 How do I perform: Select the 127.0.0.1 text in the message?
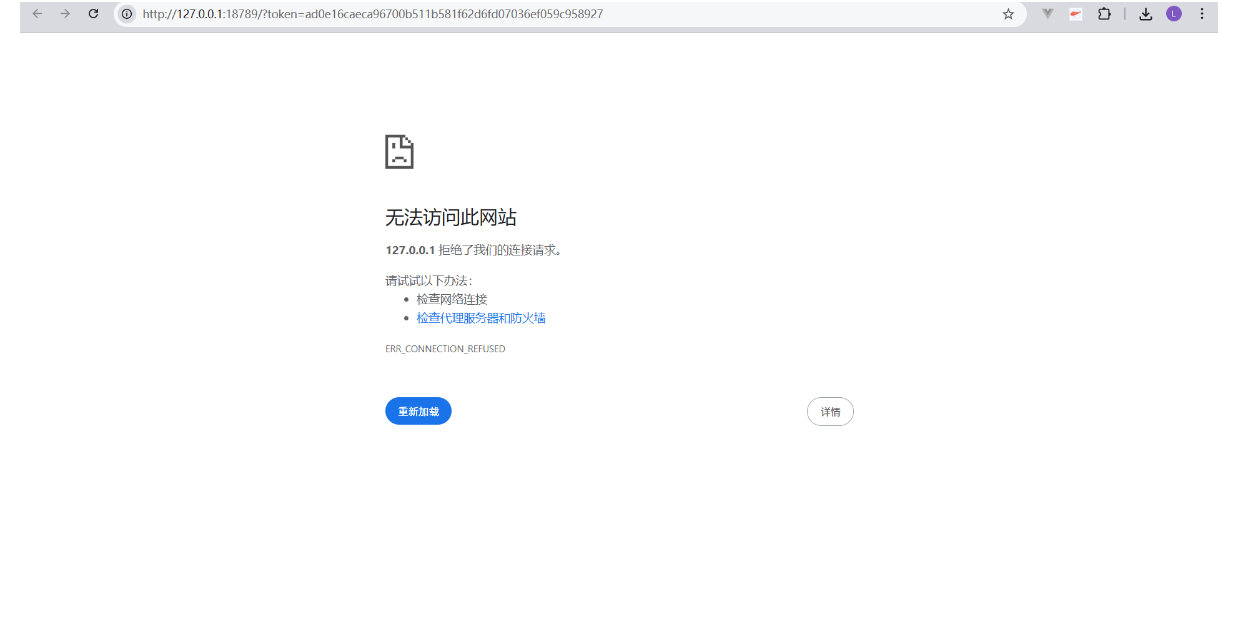click(408, 249)
